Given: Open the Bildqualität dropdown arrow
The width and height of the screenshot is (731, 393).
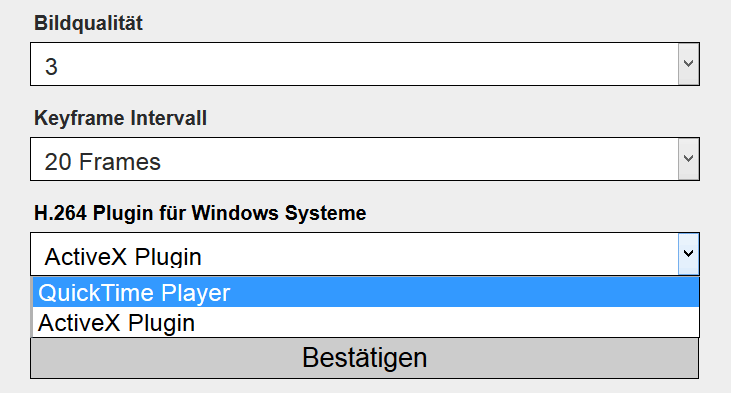Looking at the screenshot, I should (689, 64).
